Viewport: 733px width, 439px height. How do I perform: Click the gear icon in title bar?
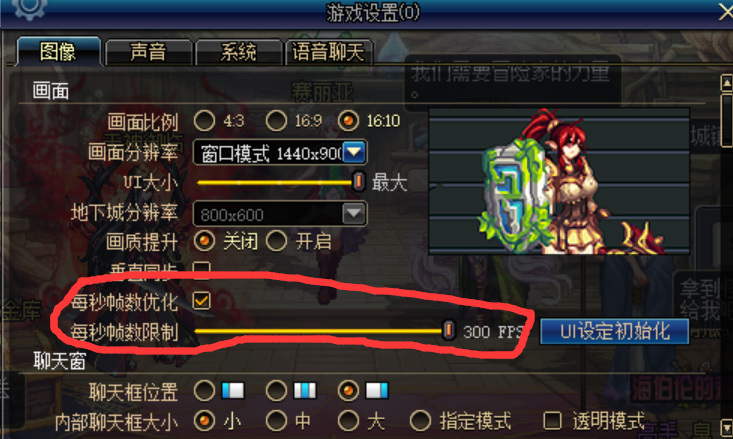[x=29, y=8]
